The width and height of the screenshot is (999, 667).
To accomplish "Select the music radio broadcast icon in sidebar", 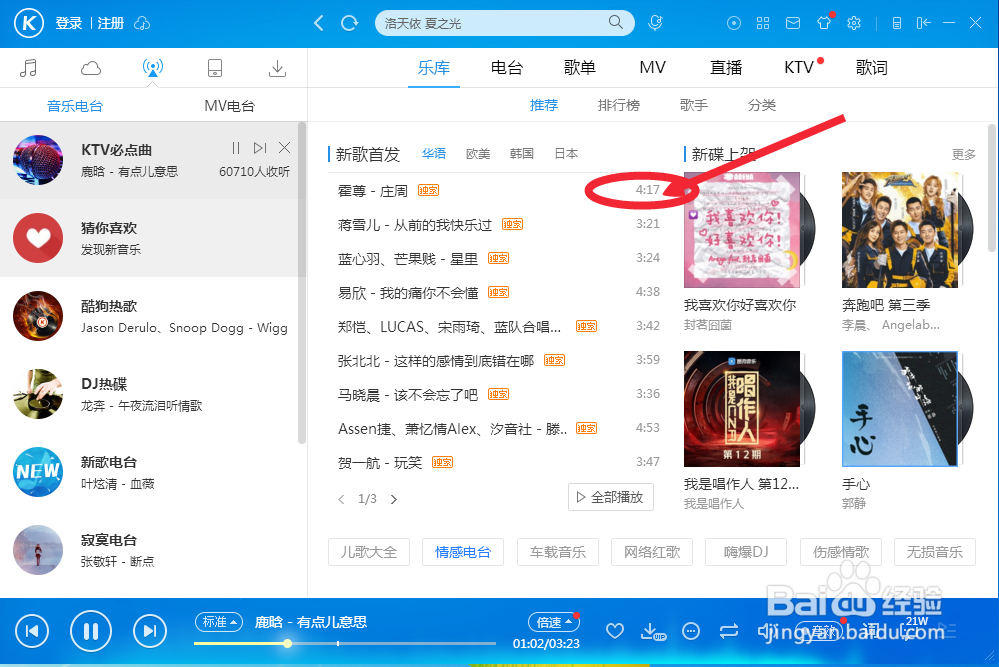I will 152,67.
